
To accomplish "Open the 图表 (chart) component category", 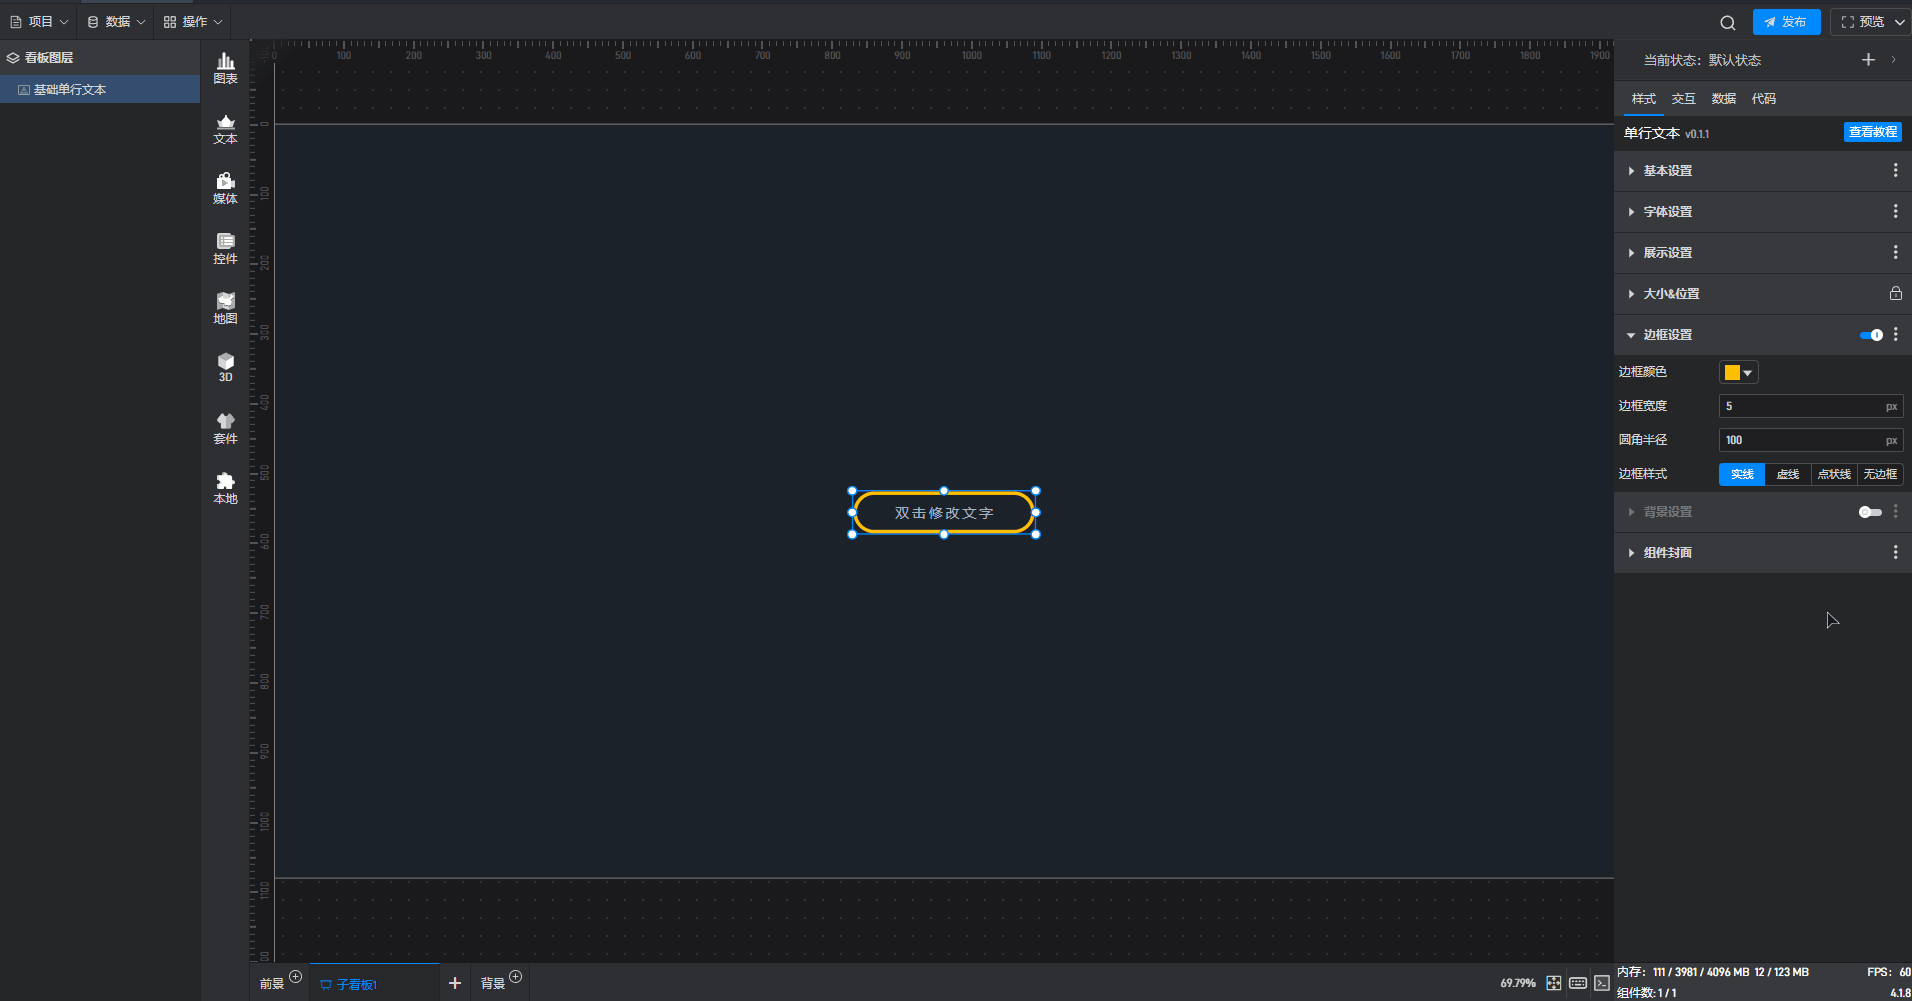I will pyautogui.click(x=226, y=69).
